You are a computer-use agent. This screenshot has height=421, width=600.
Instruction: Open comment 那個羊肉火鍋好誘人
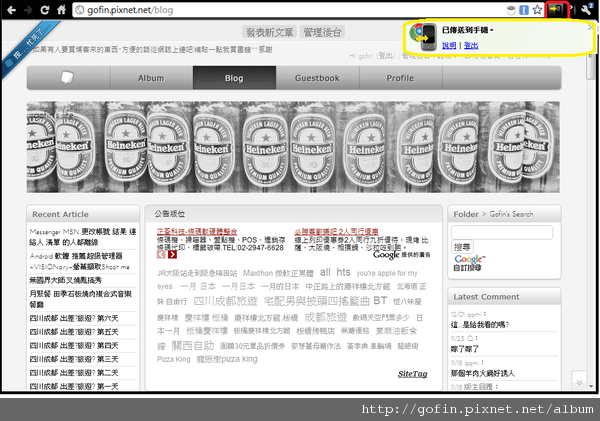tap(483, 373)
